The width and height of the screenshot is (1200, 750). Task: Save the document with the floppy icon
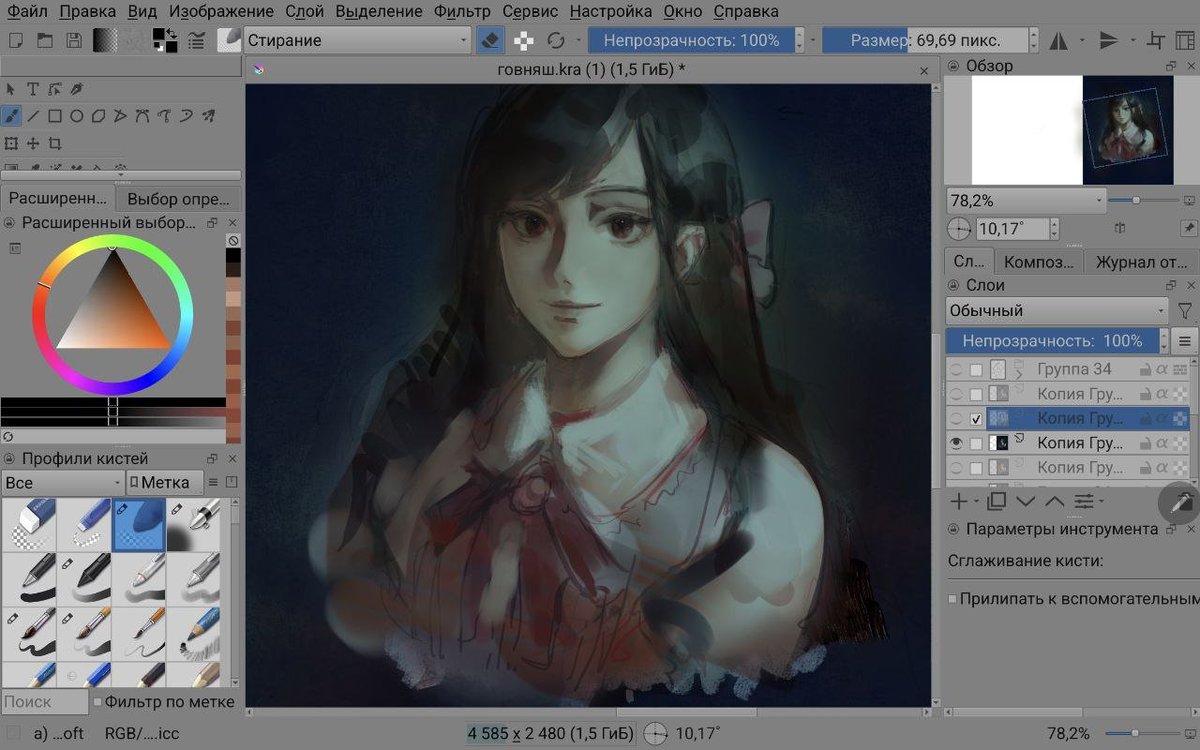tap(74, 40)
